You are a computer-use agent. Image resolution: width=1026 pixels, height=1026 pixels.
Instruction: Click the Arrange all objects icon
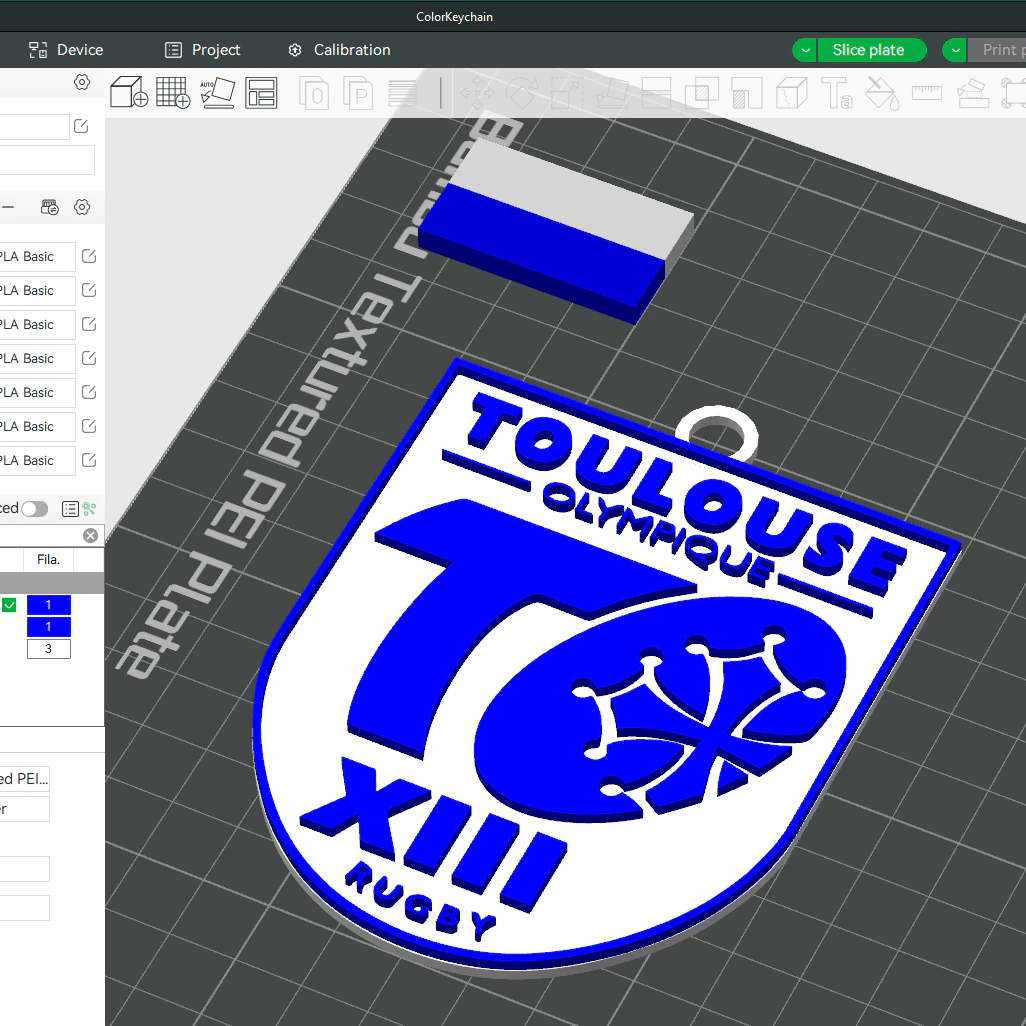point(261,92)
